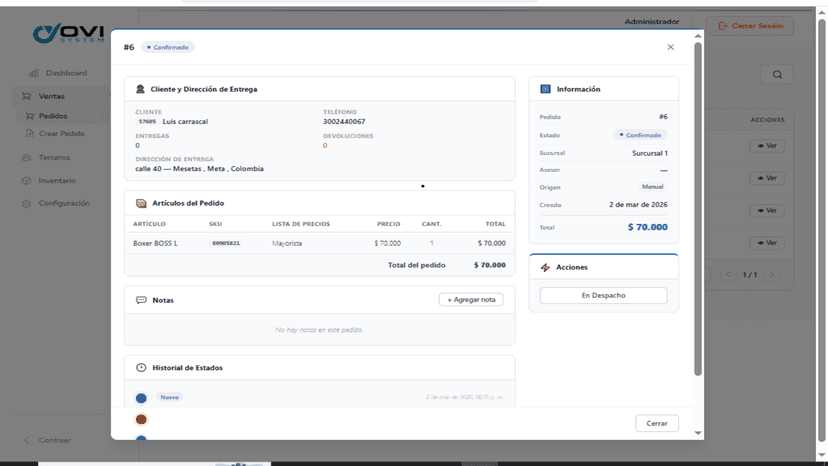This screenshot has height=466, width=828.
Task: Click the Boxer BOSS L article row
Action: click(319, 243)
